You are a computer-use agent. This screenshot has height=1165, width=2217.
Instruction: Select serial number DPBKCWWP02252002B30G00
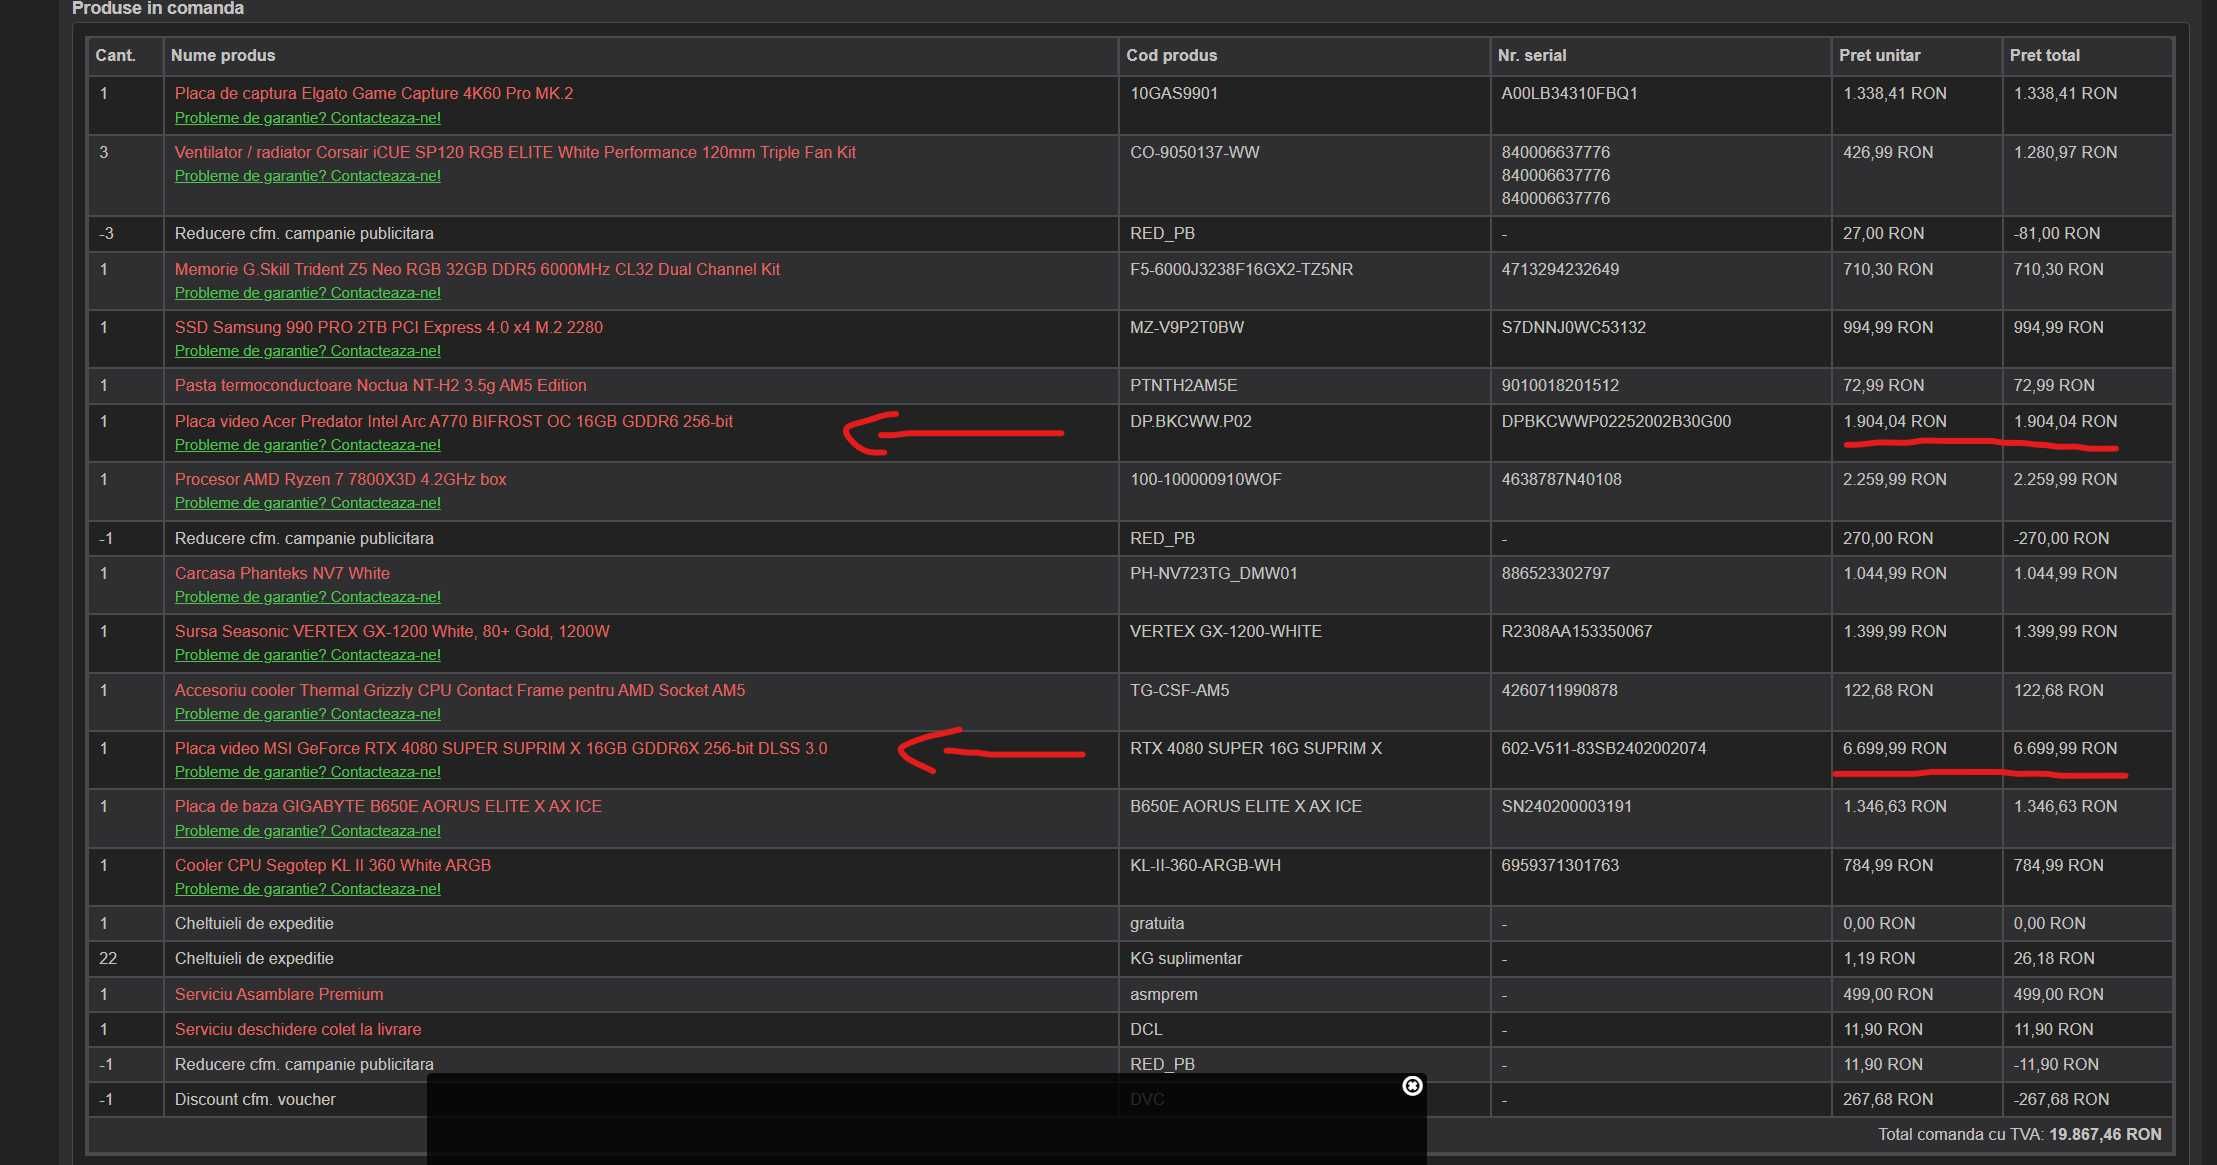tap(1616, 422)
